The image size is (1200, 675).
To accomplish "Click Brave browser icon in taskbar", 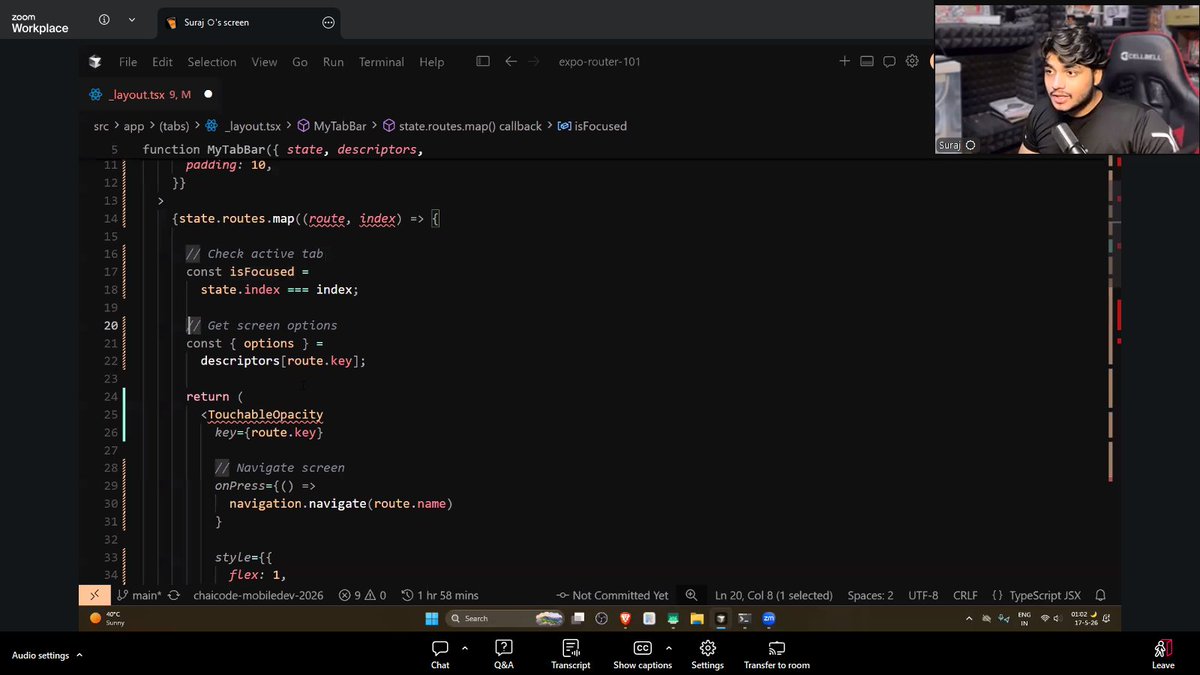I will pos(626,618).
